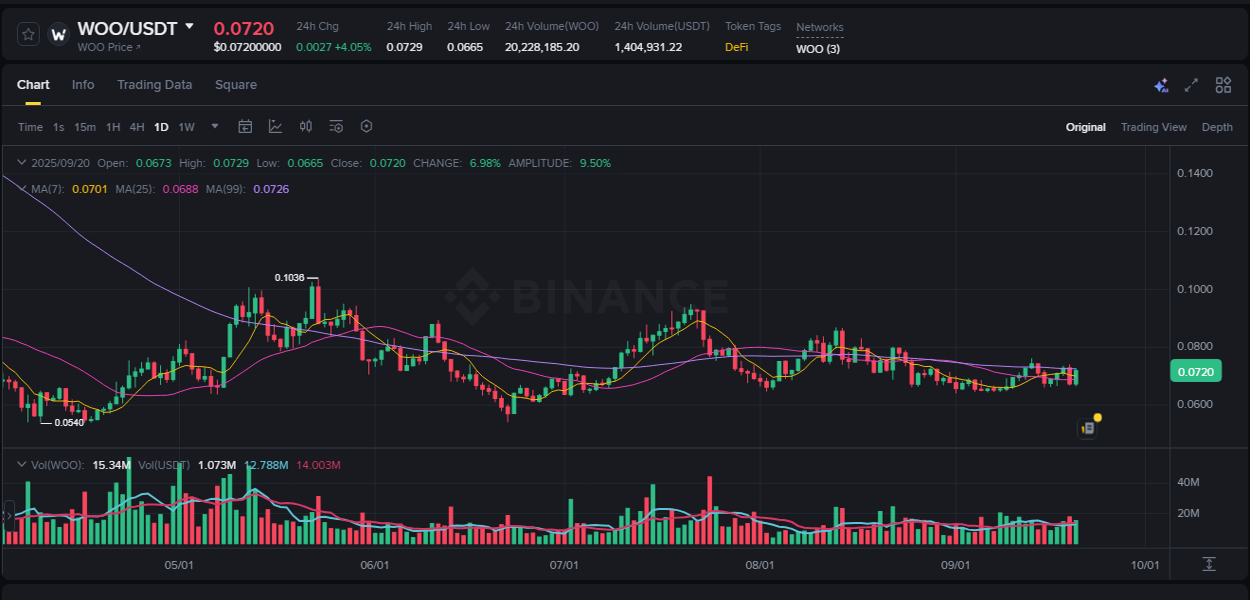
Task: Select the 1W interval
Action: click(185, 127)
